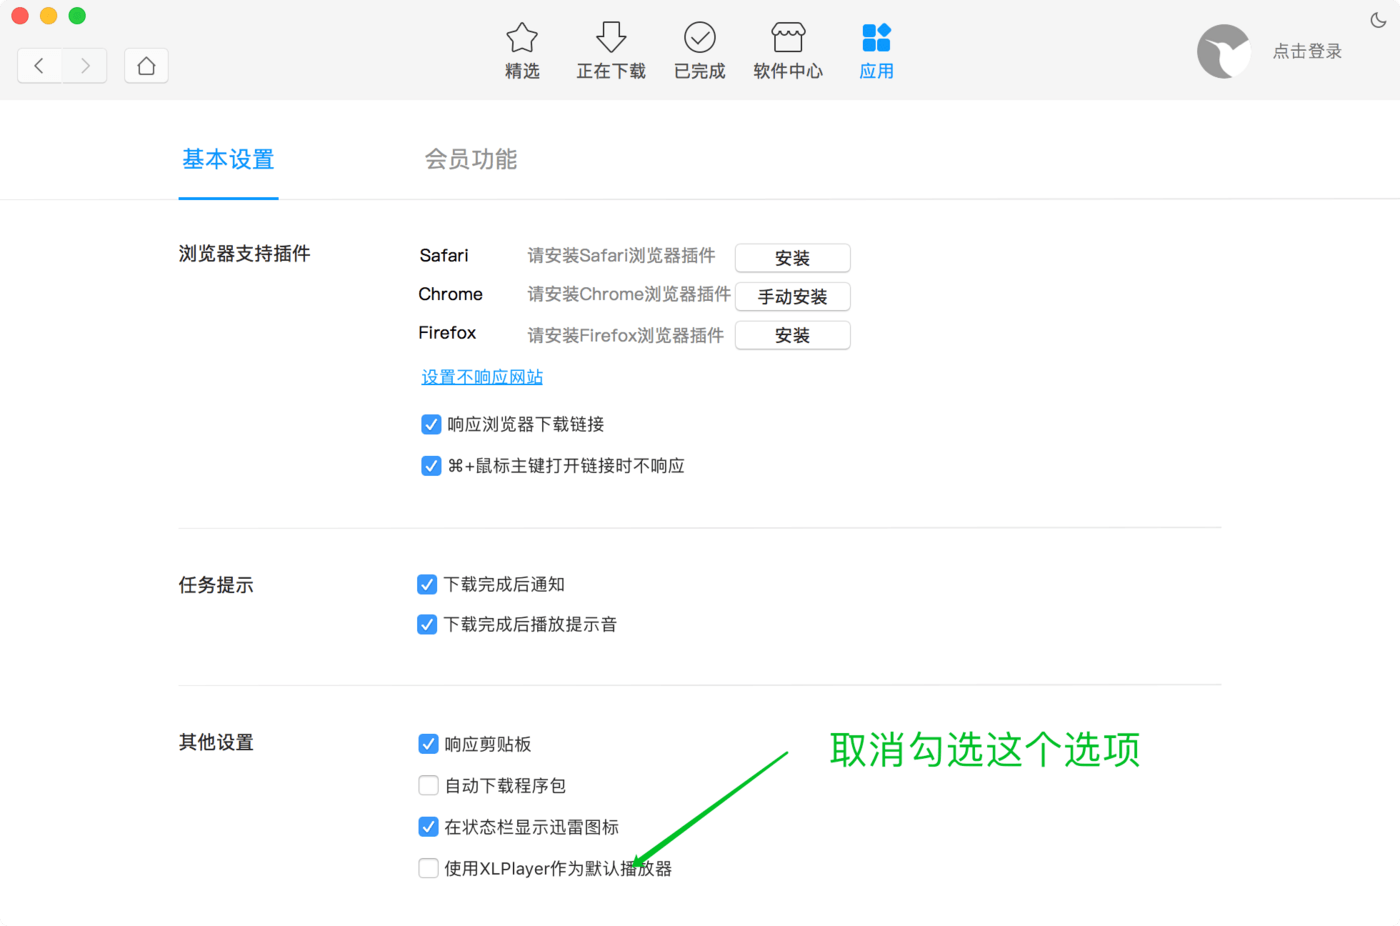Install the Firefox browser plugin
The image size is (1400, 926).
pyautogui.click(x=792, y=336)
